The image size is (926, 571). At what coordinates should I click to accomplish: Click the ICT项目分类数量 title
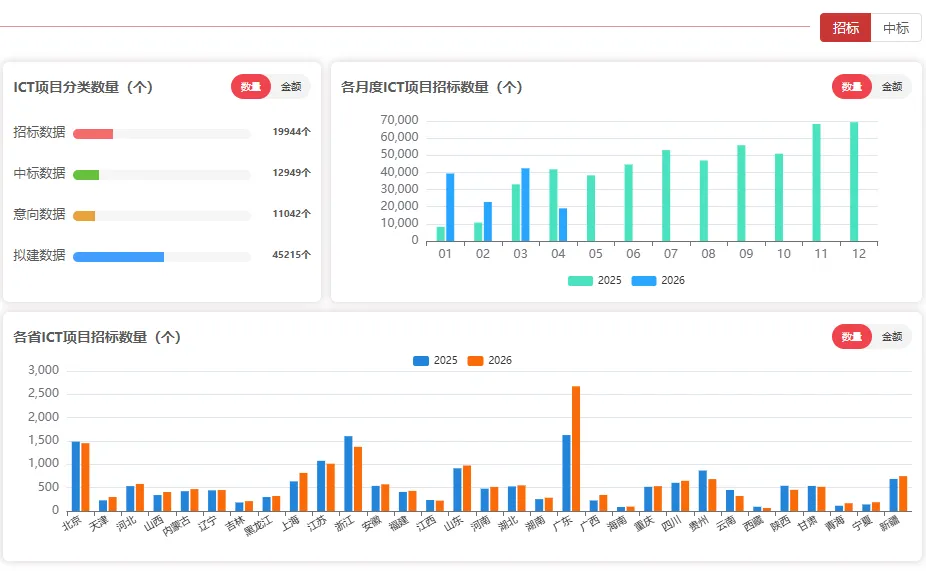pyautogui.click(x=83, y=87)
